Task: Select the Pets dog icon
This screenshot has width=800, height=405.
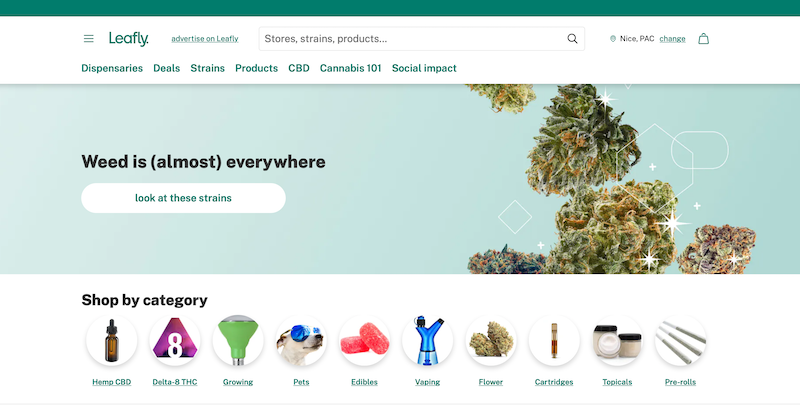Action: pyautogui.click(x=301, y=340)
